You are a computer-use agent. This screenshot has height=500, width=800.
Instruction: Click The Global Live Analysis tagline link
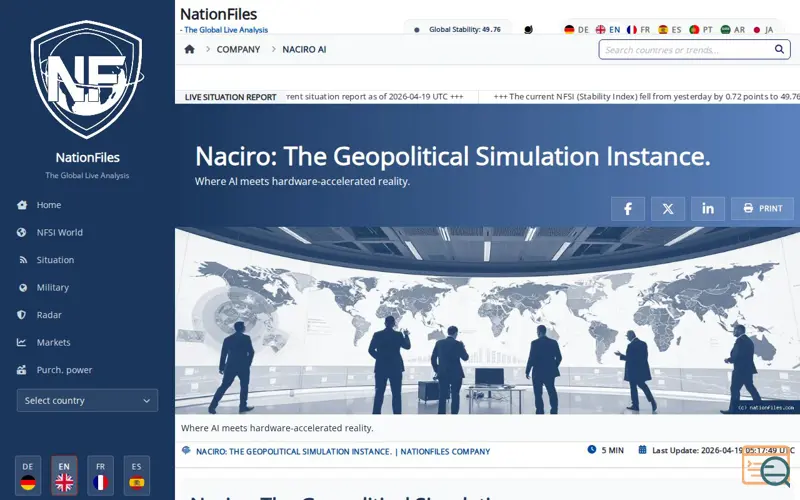(x=226, y=30)
